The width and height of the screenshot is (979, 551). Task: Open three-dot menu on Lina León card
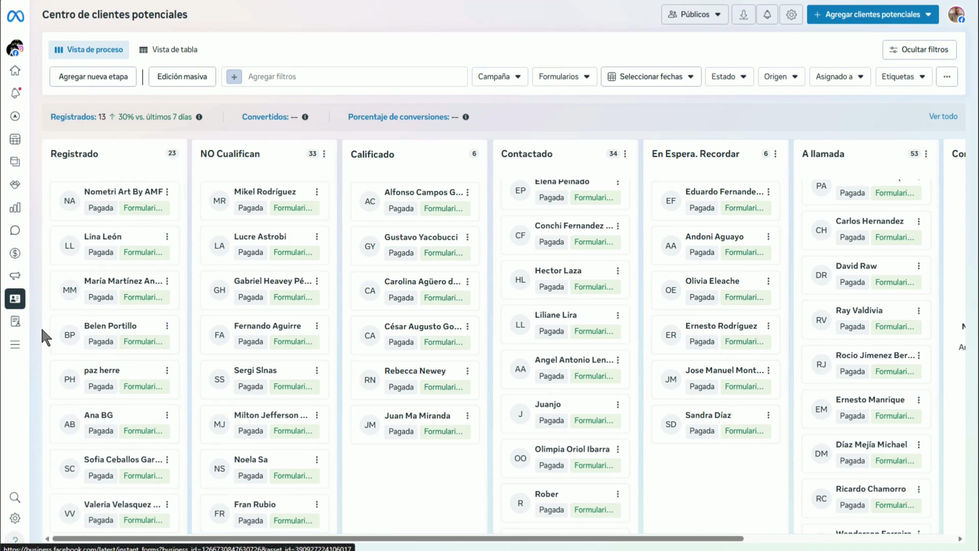coord(167,236)
